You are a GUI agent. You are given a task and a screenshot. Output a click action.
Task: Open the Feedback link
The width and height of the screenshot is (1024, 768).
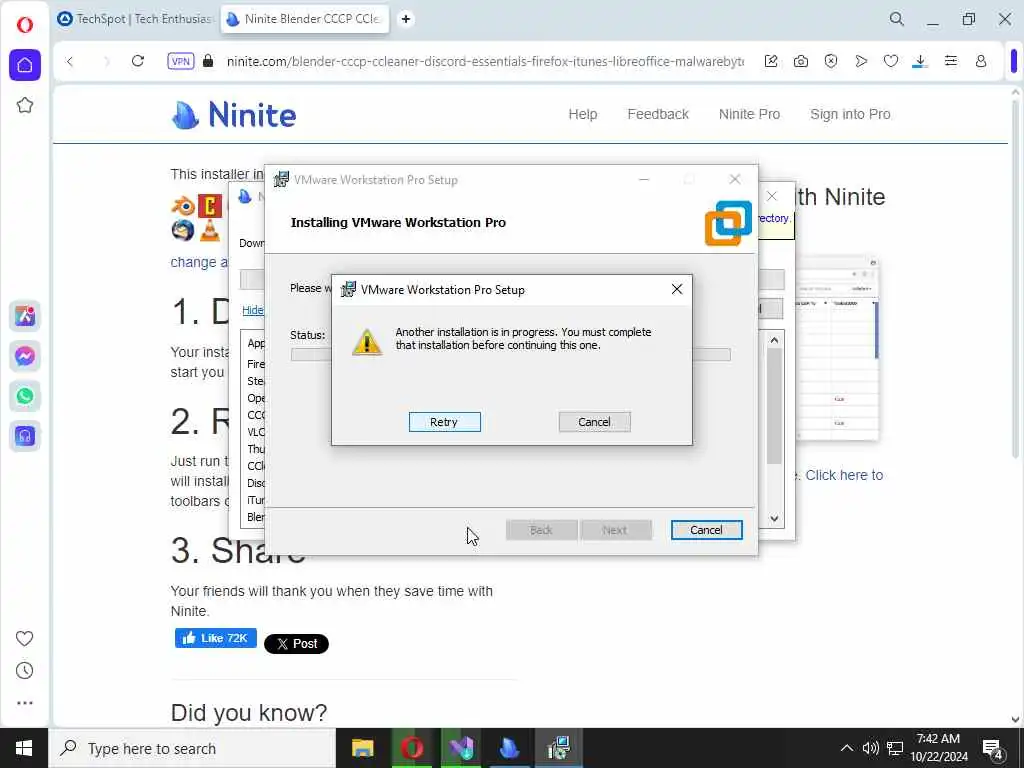pos(658,114)
